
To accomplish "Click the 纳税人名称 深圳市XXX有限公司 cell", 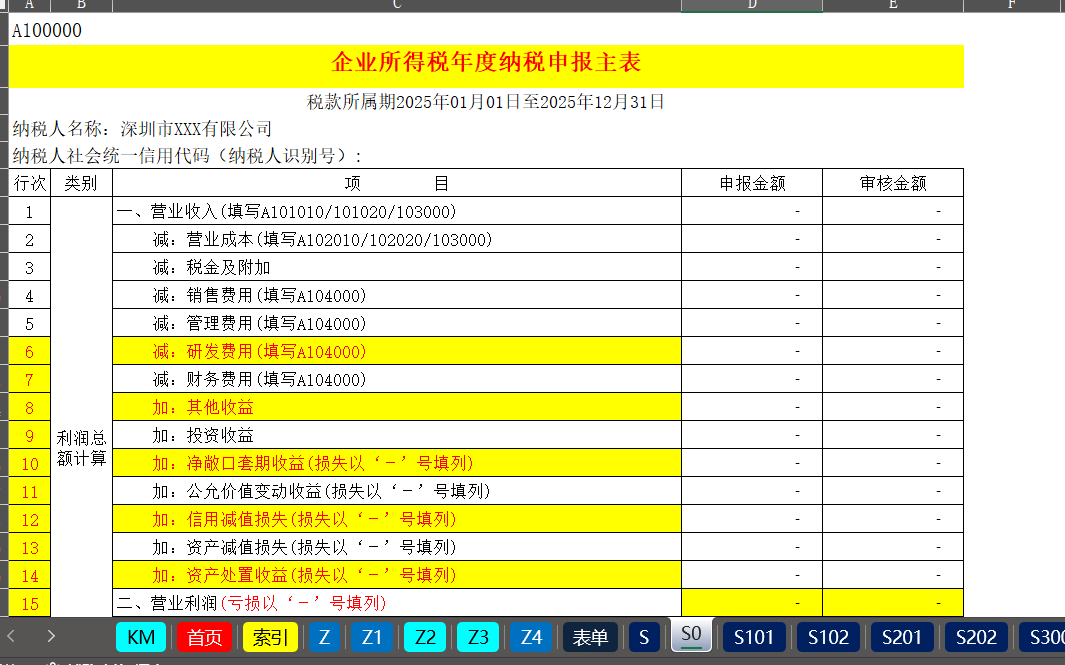I will tap(143, 128).
